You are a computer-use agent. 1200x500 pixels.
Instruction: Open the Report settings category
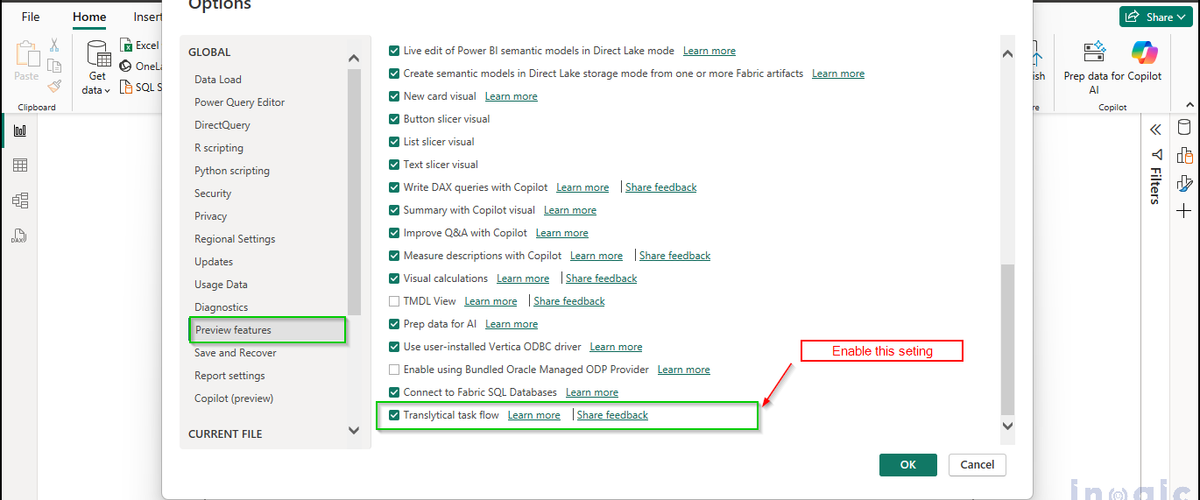pos(230,376)
